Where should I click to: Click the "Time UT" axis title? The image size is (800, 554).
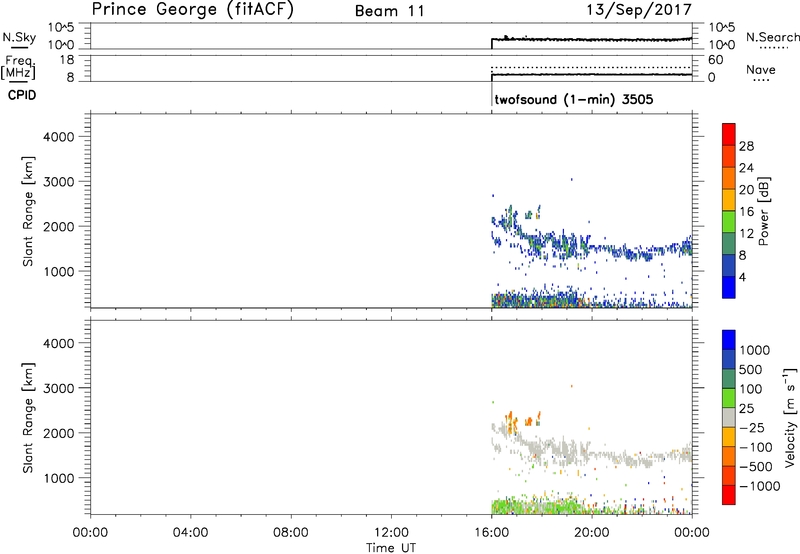pyautogui.click(x=391, y=548)
